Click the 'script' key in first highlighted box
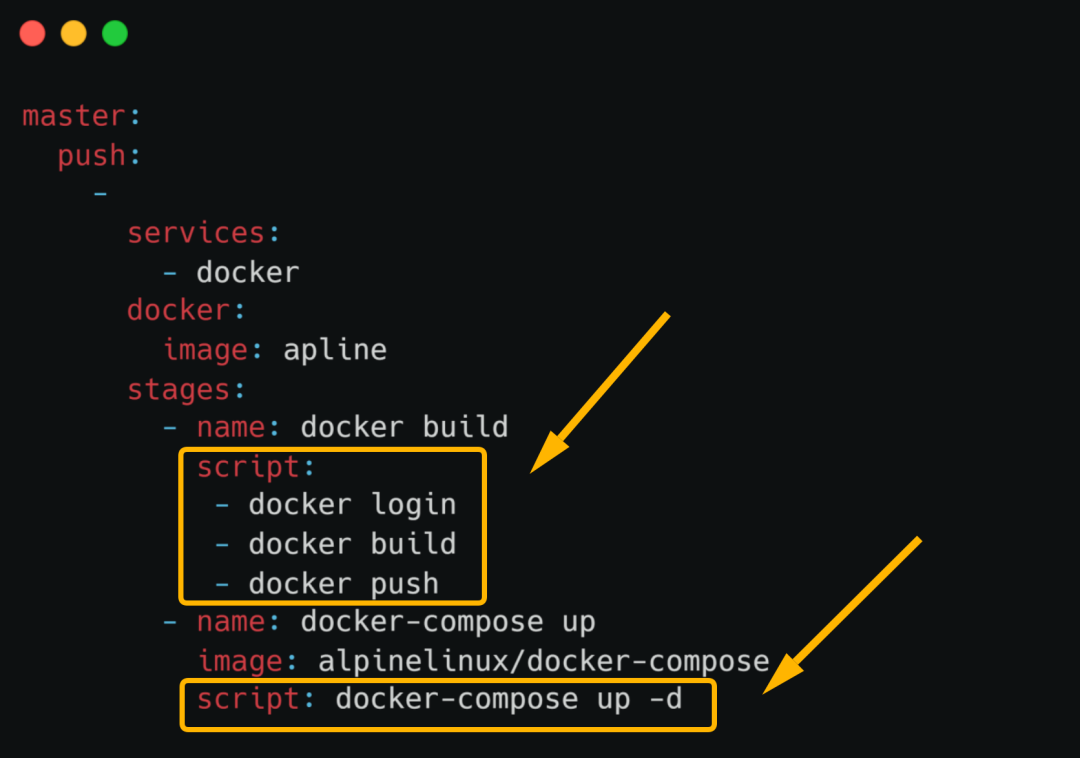 248,467
